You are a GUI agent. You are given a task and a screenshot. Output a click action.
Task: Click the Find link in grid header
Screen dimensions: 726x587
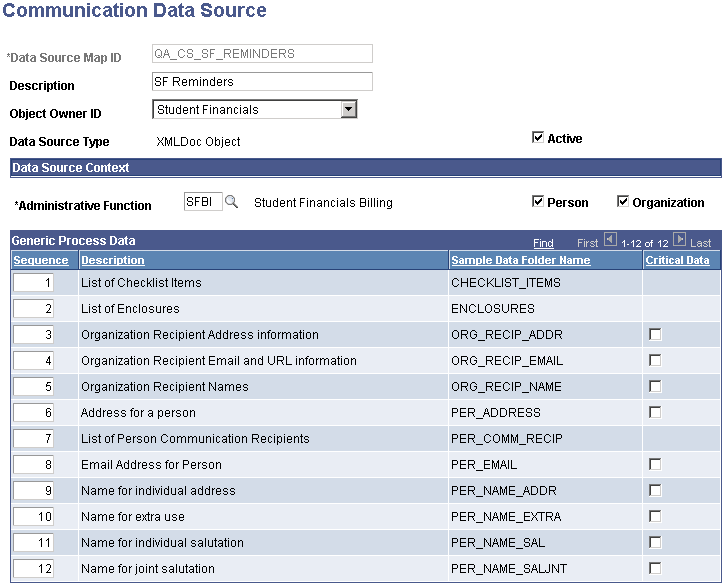pyautogui.click(x=543, y=243)
